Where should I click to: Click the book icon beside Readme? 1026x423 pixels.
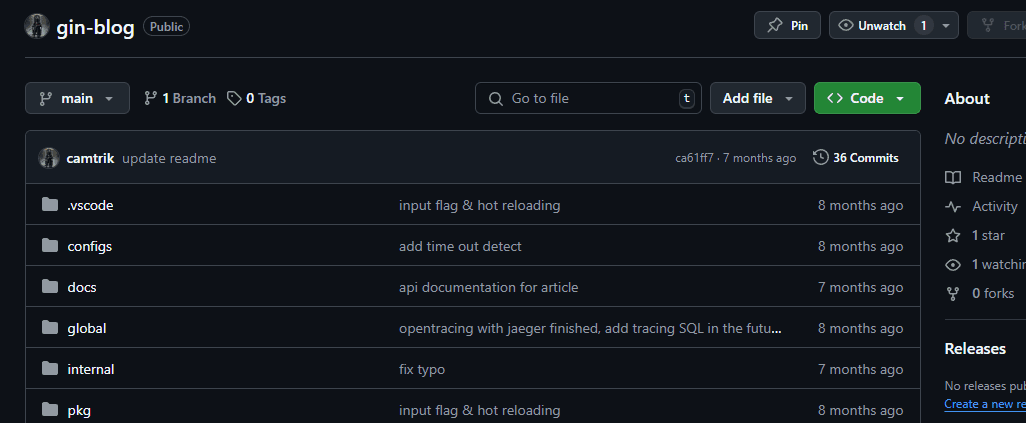click(x=953, y=177)
